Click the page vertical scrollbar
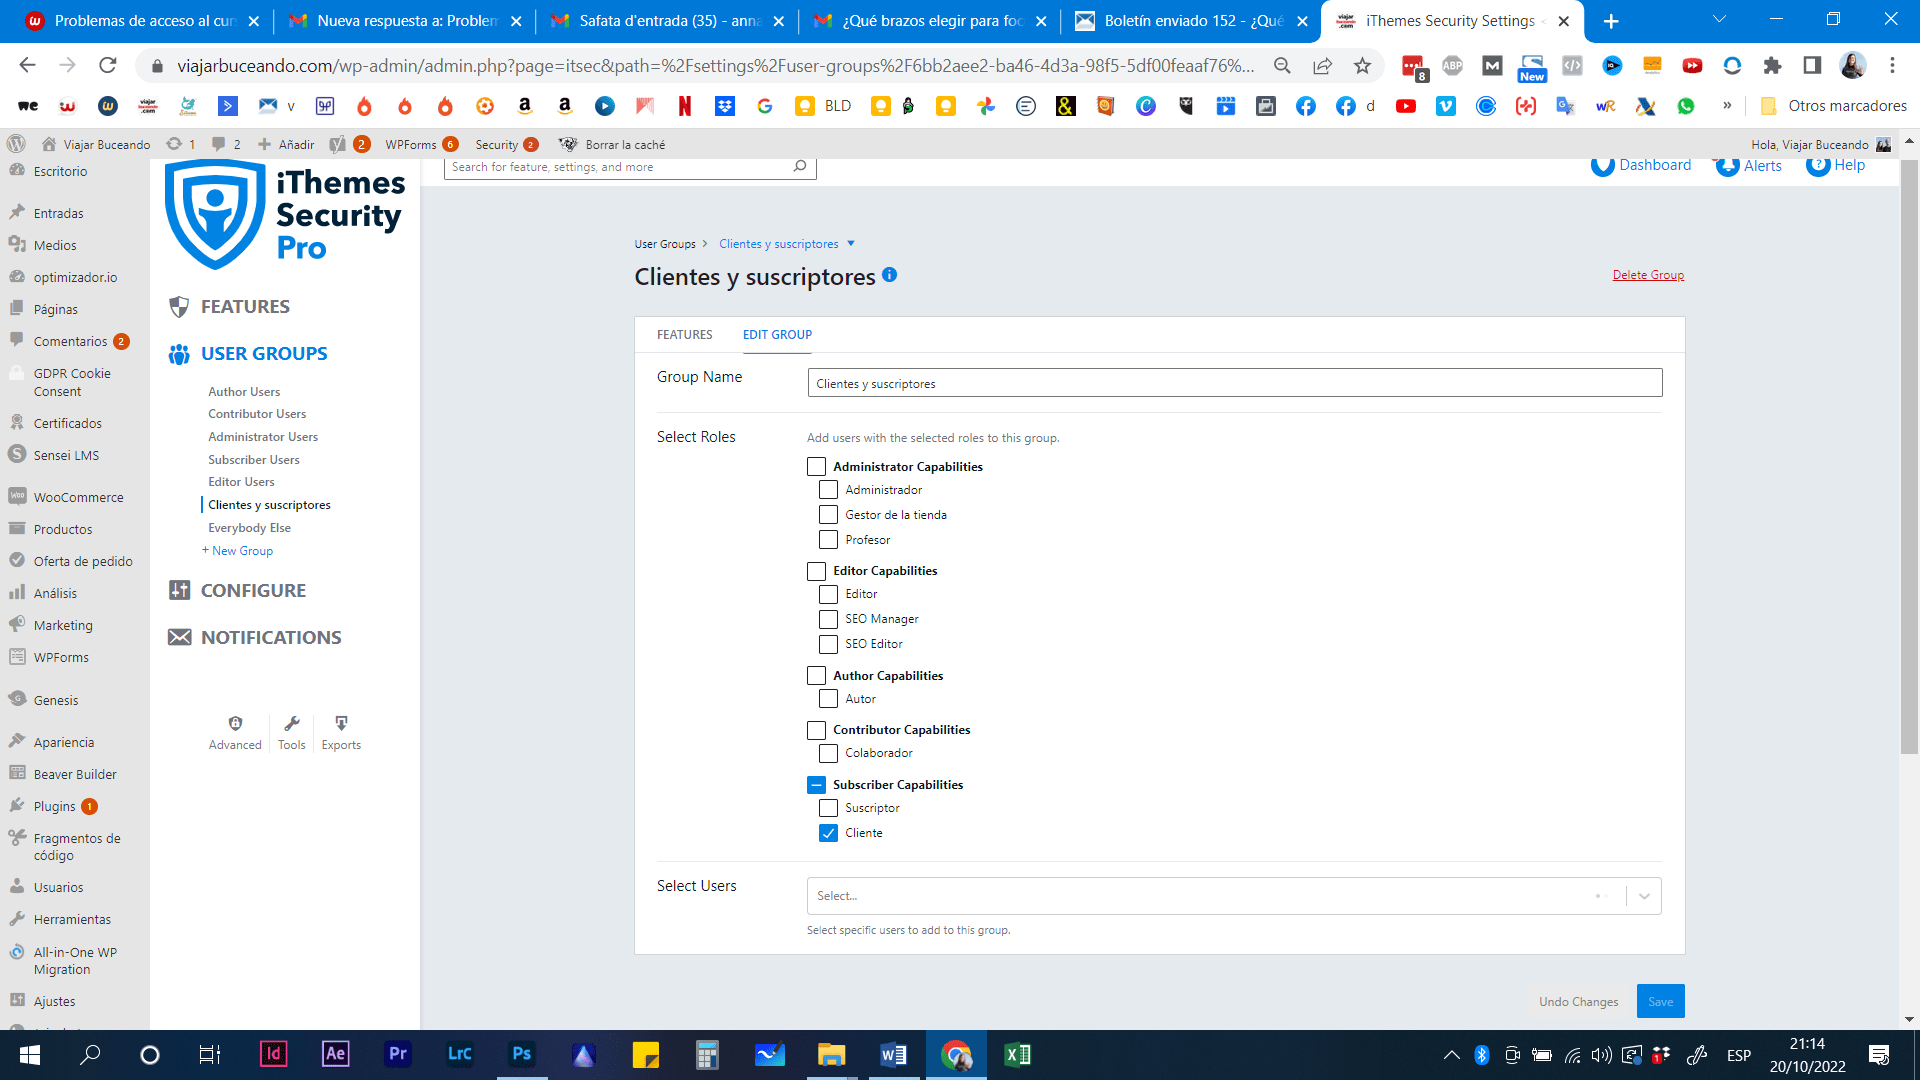 click(x=1909, y=455)
